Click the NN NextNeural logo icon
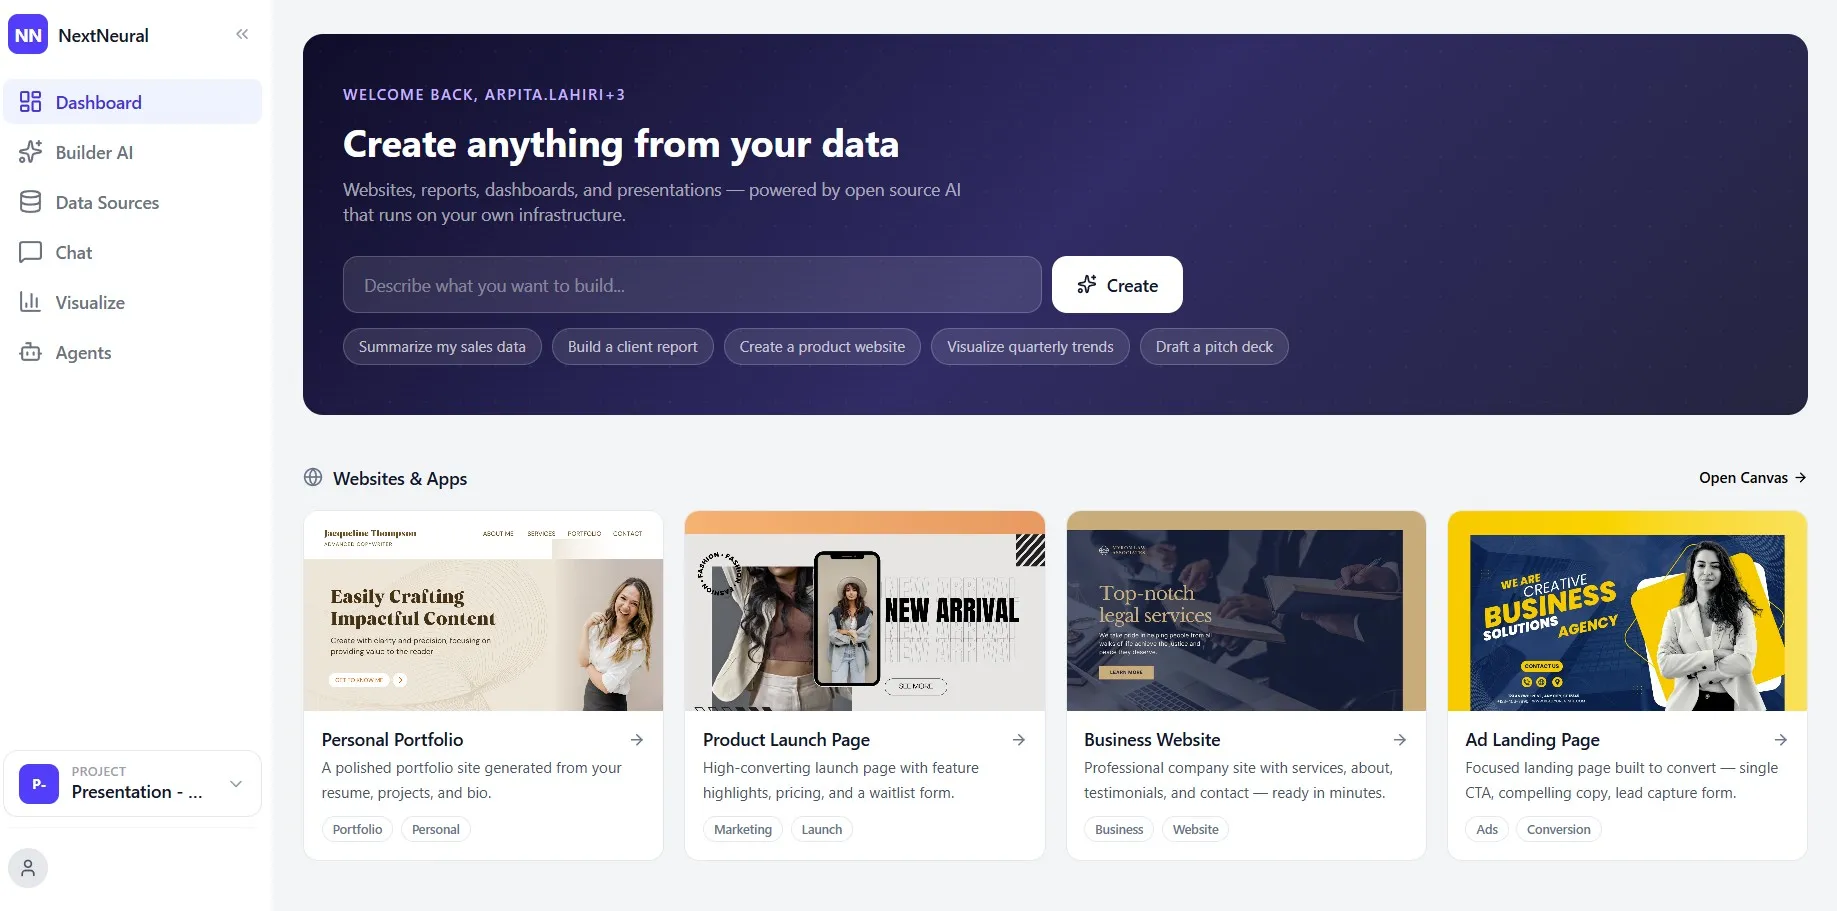This screenshot has width=1837, height=911. click(x=28, y=35)
